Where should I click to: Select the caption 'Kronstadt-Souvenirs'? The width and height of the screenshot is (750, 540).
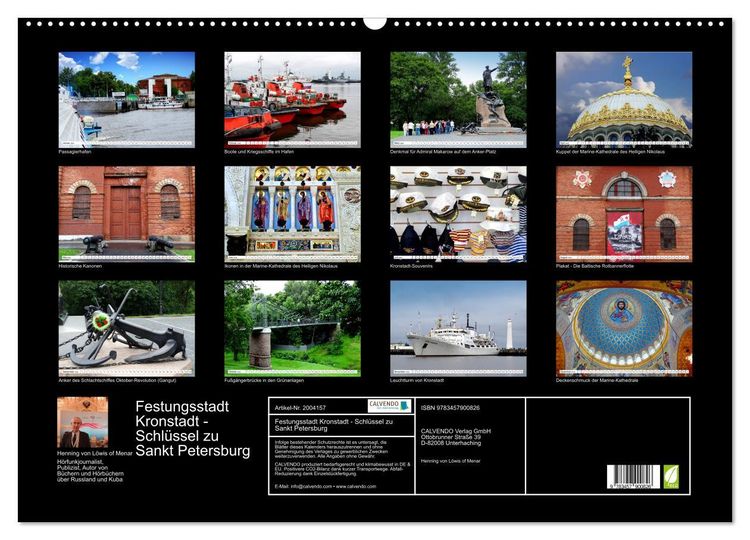[x=411, y=266]
